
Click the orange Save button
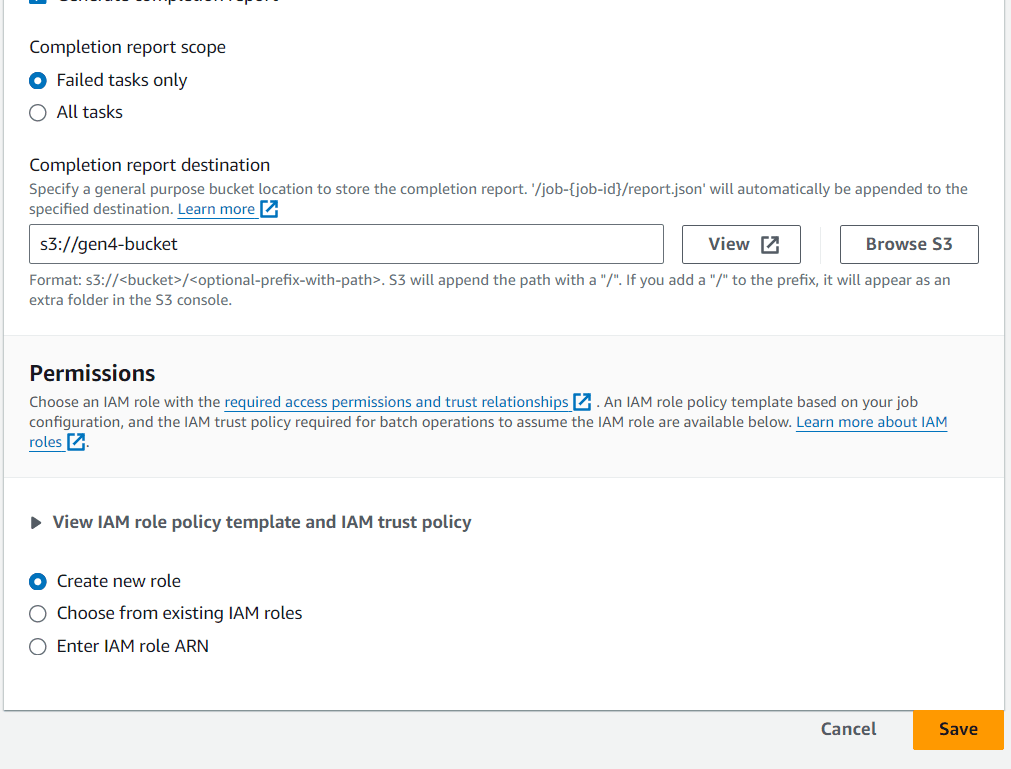tap(958, 729)
